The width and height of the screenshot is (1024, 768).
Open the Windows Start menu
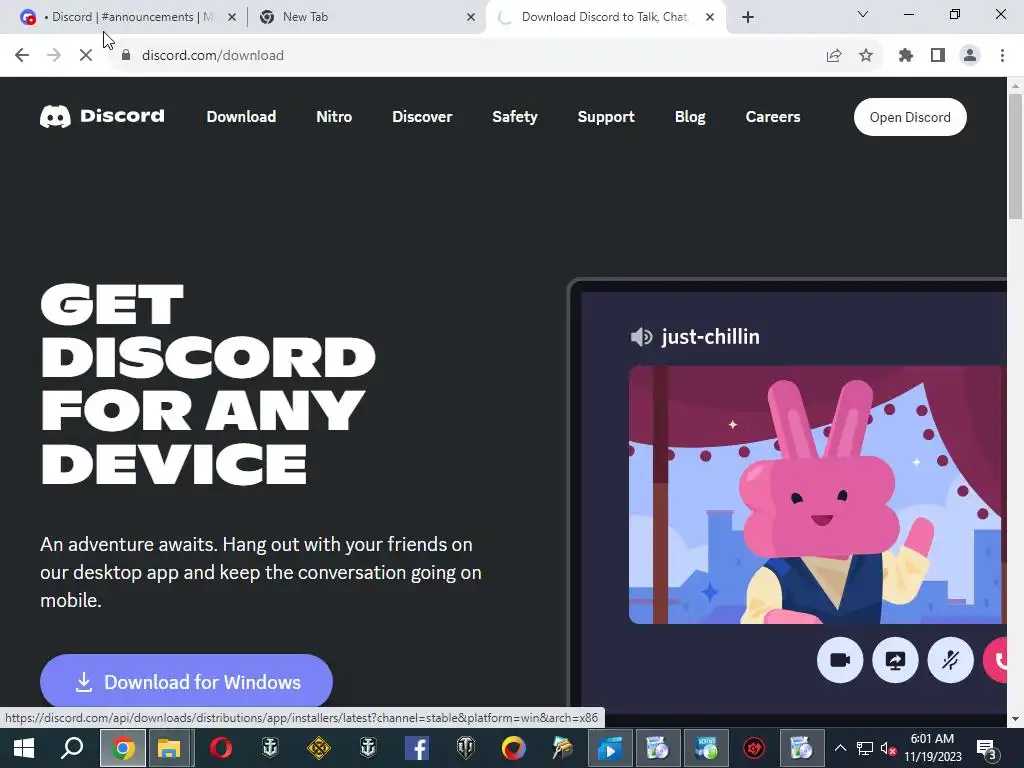(24, 748)
